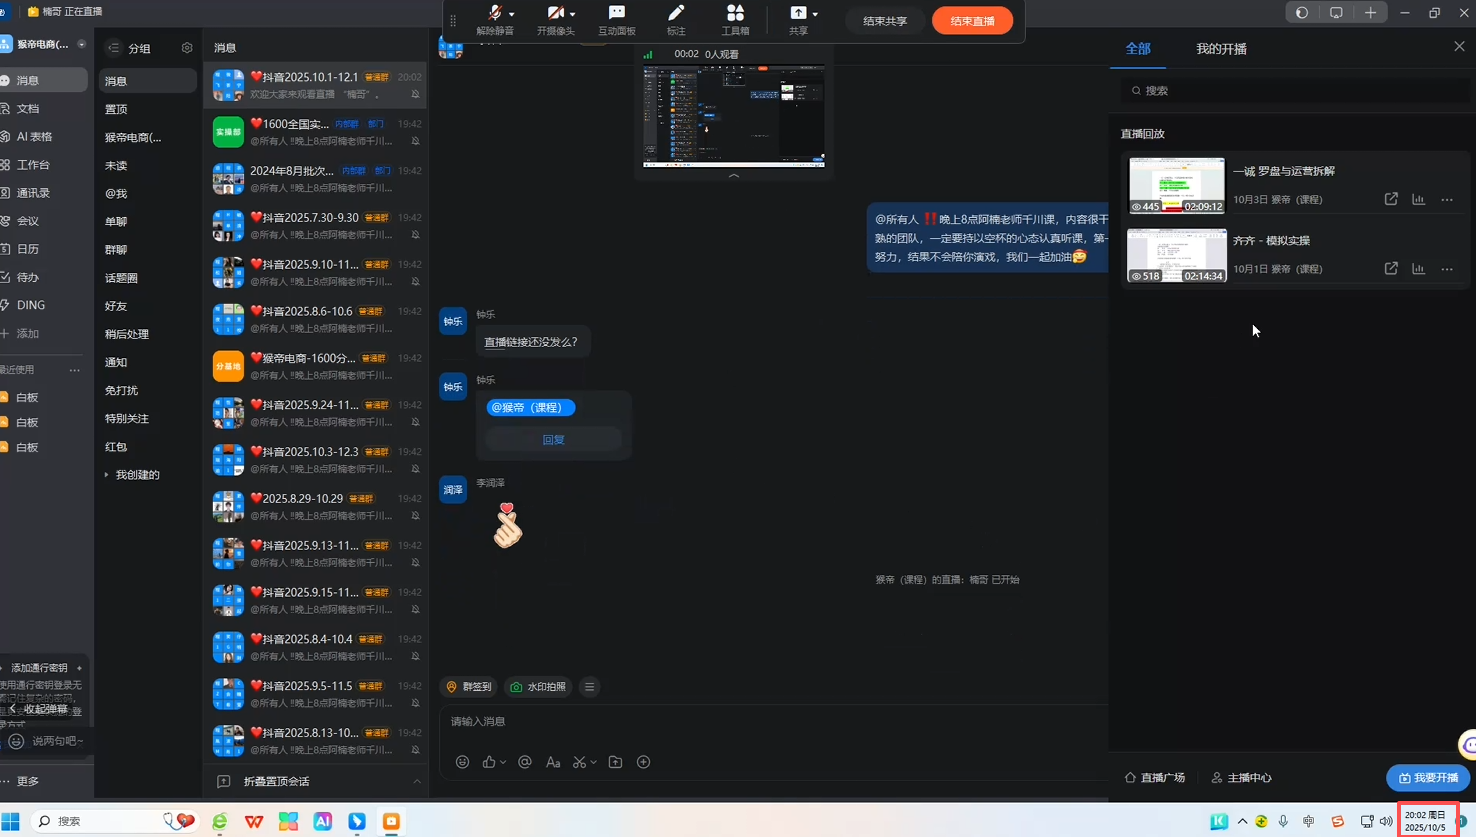Click the blue 我要开播 button
The height and width of the screenshot is (837, 1476).
pos(1427,777)
